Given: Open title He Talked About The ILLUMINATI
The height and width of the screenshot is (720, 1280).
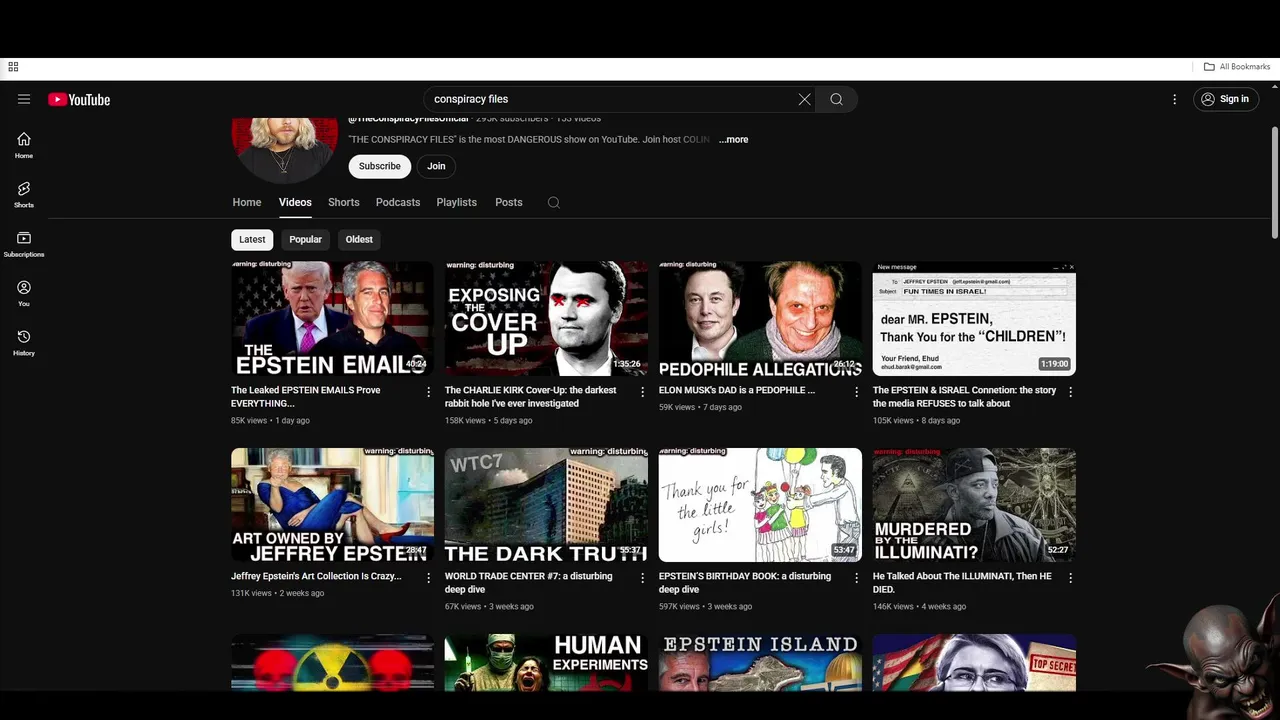Looking at the screenshot, I should tap(962, 583).
